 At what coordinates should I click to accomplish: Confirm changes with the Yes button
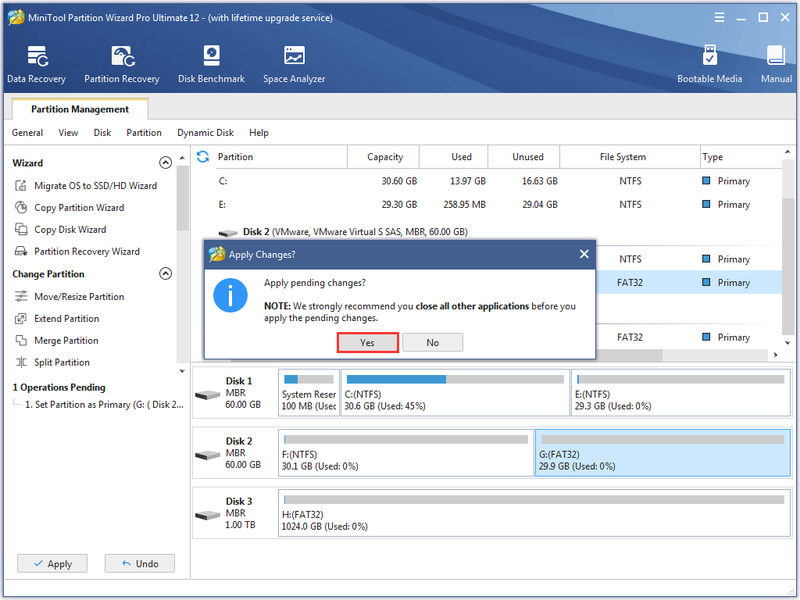367,342
